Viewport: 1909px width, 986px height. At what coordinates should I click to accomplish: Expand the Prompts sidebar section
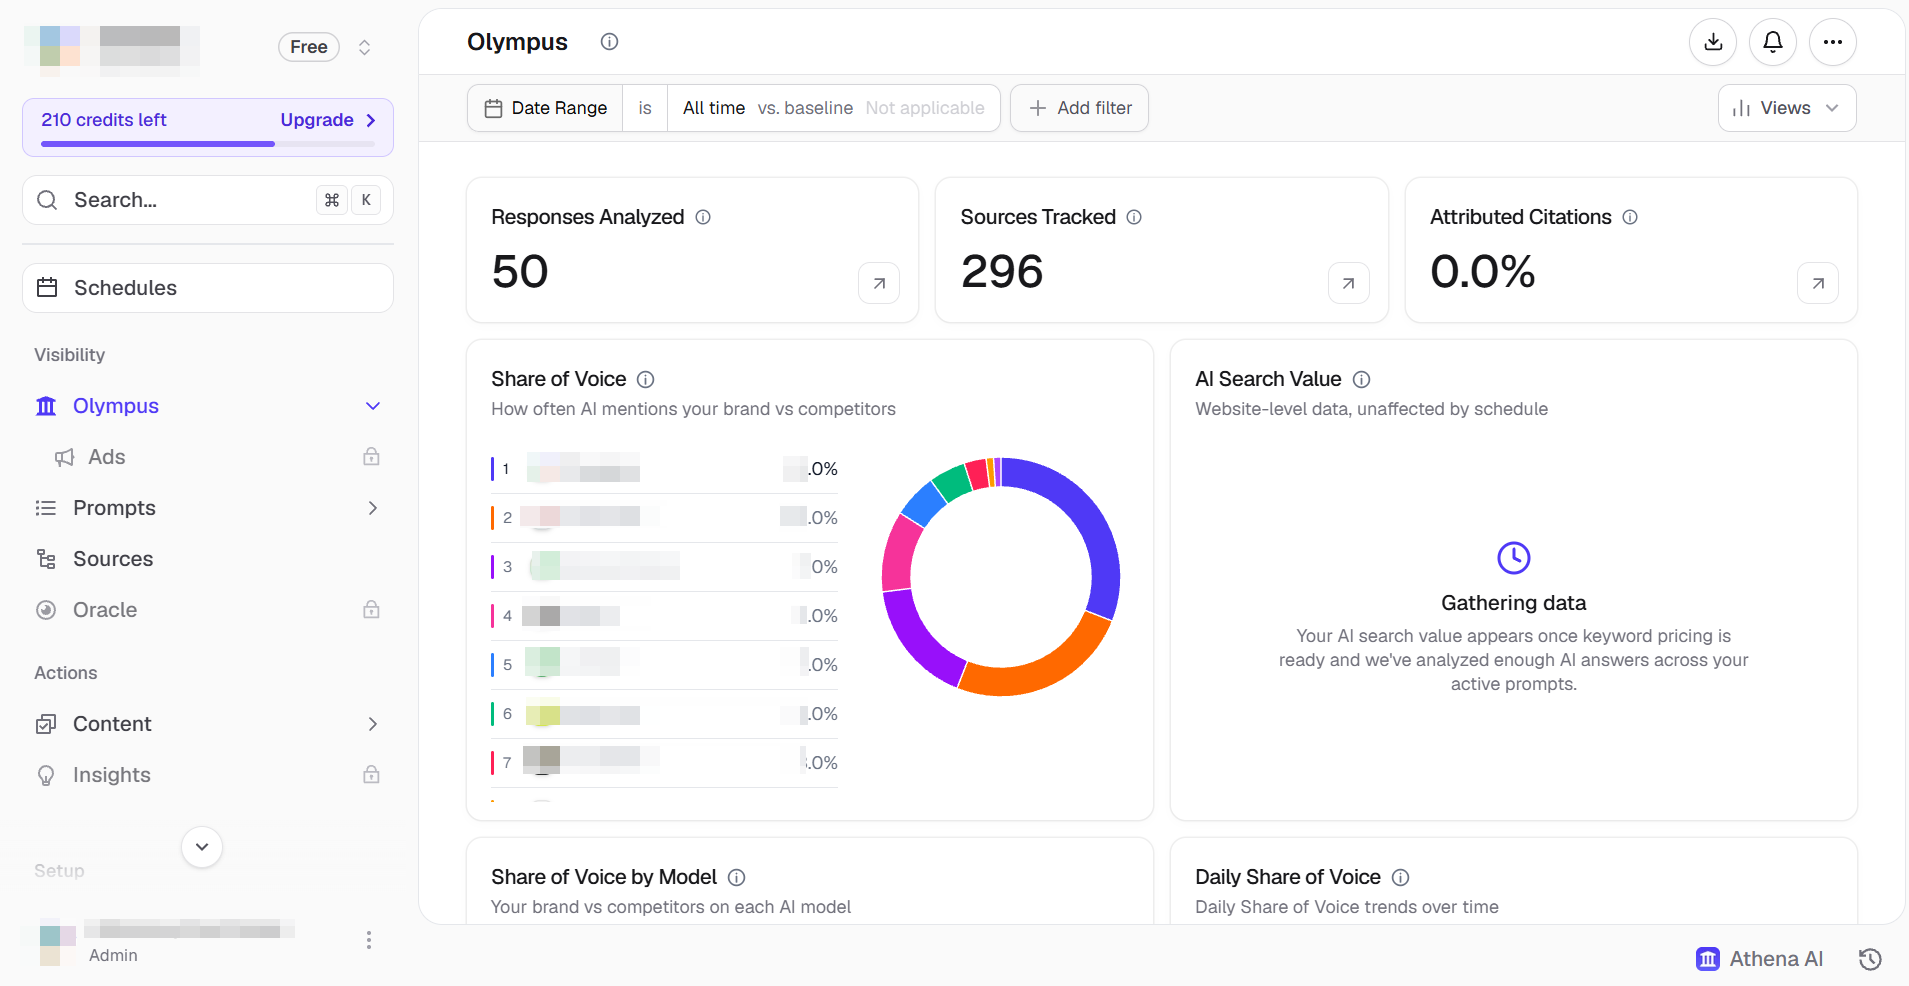pyautogui.click(x=373, y=508)
